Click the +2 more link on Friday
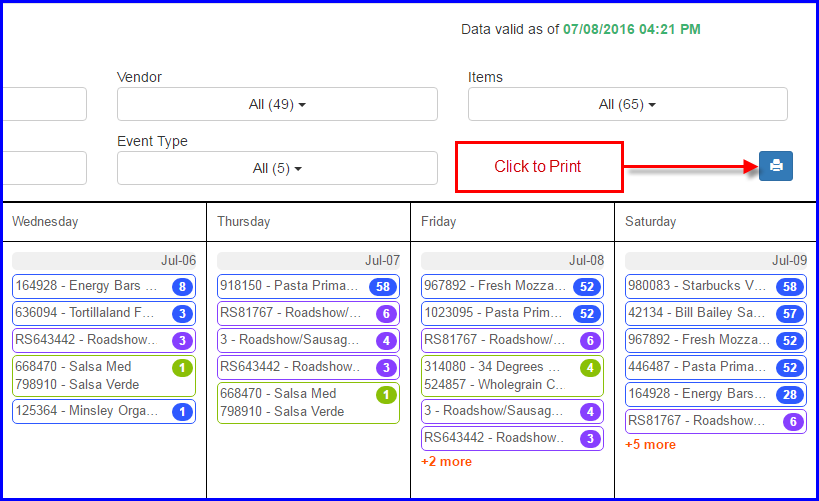Viewport: 819px width, 501px height. [446, 461]
